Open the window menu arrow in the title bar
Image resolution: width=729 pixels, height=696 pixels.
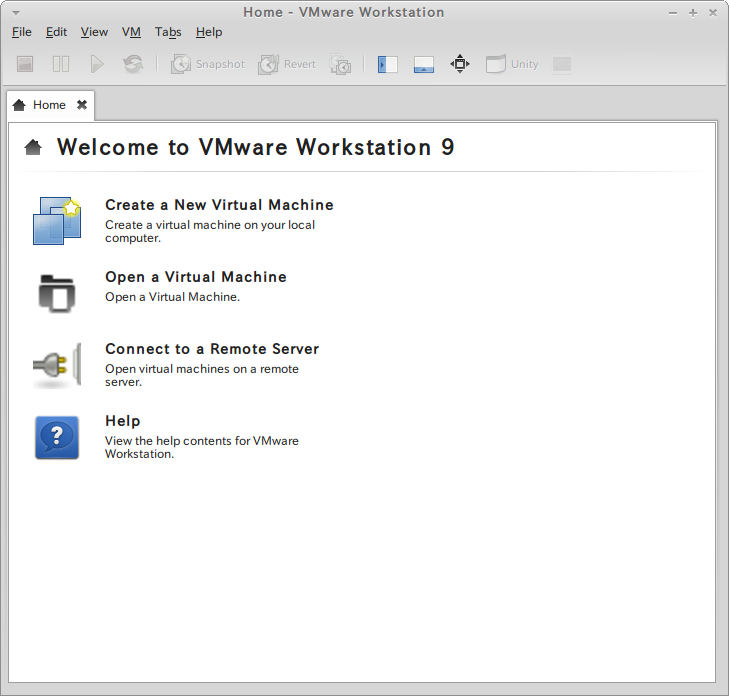16,13
